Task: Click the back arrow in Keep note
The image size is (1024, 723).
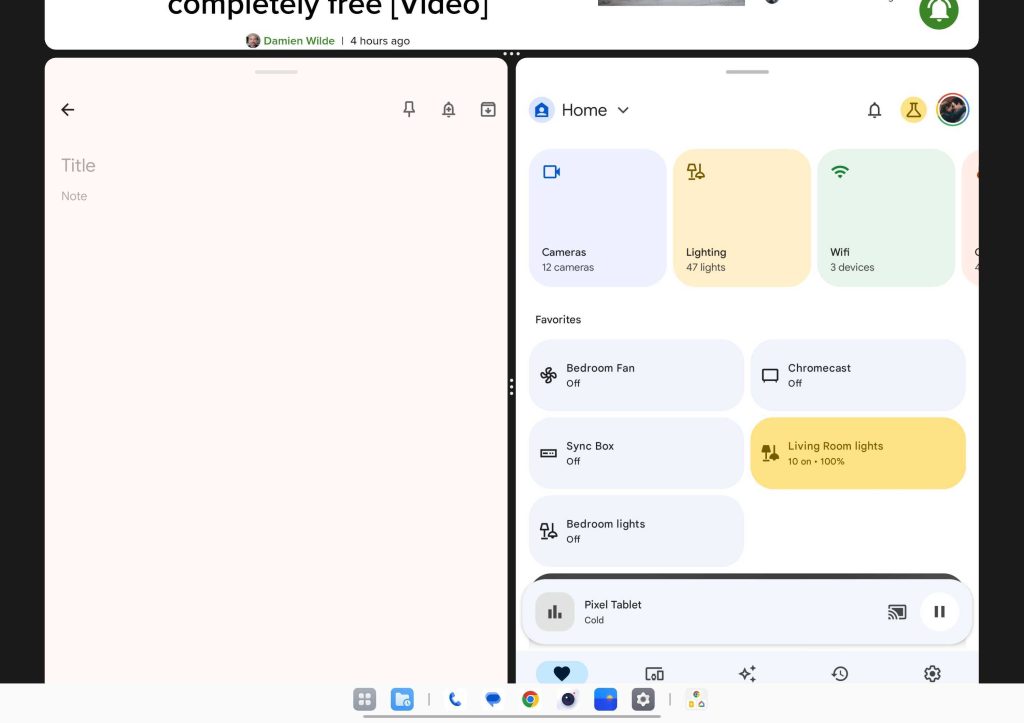Action: point(68,110)
